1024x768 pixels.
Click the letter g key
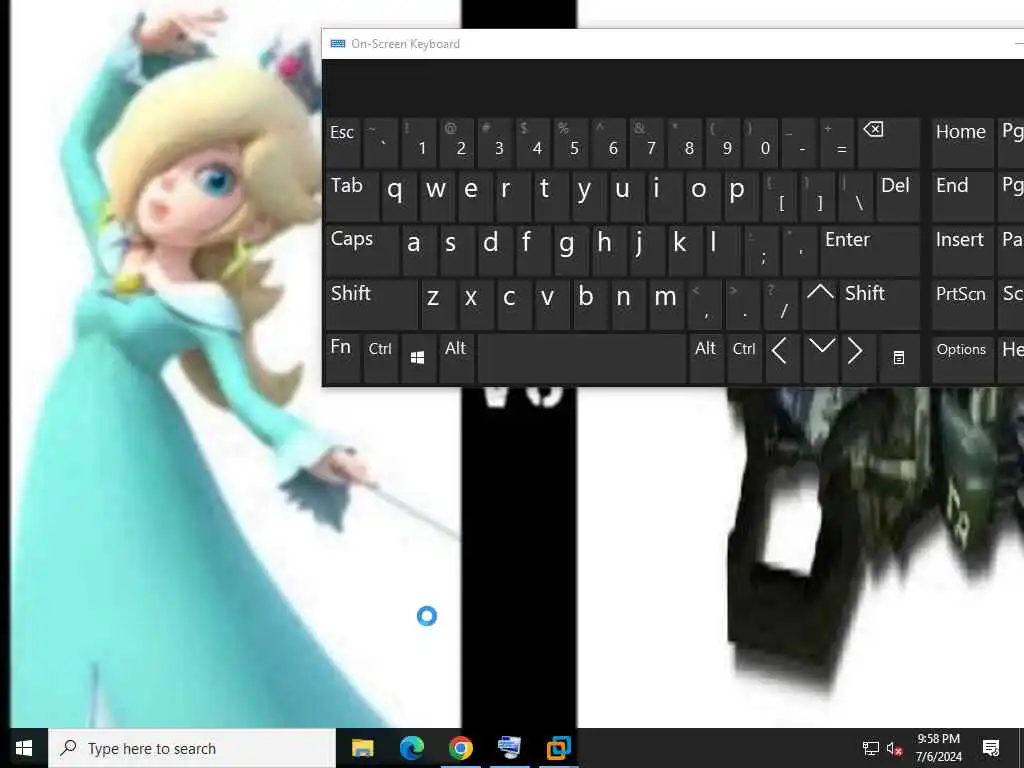tap(571, 250)
